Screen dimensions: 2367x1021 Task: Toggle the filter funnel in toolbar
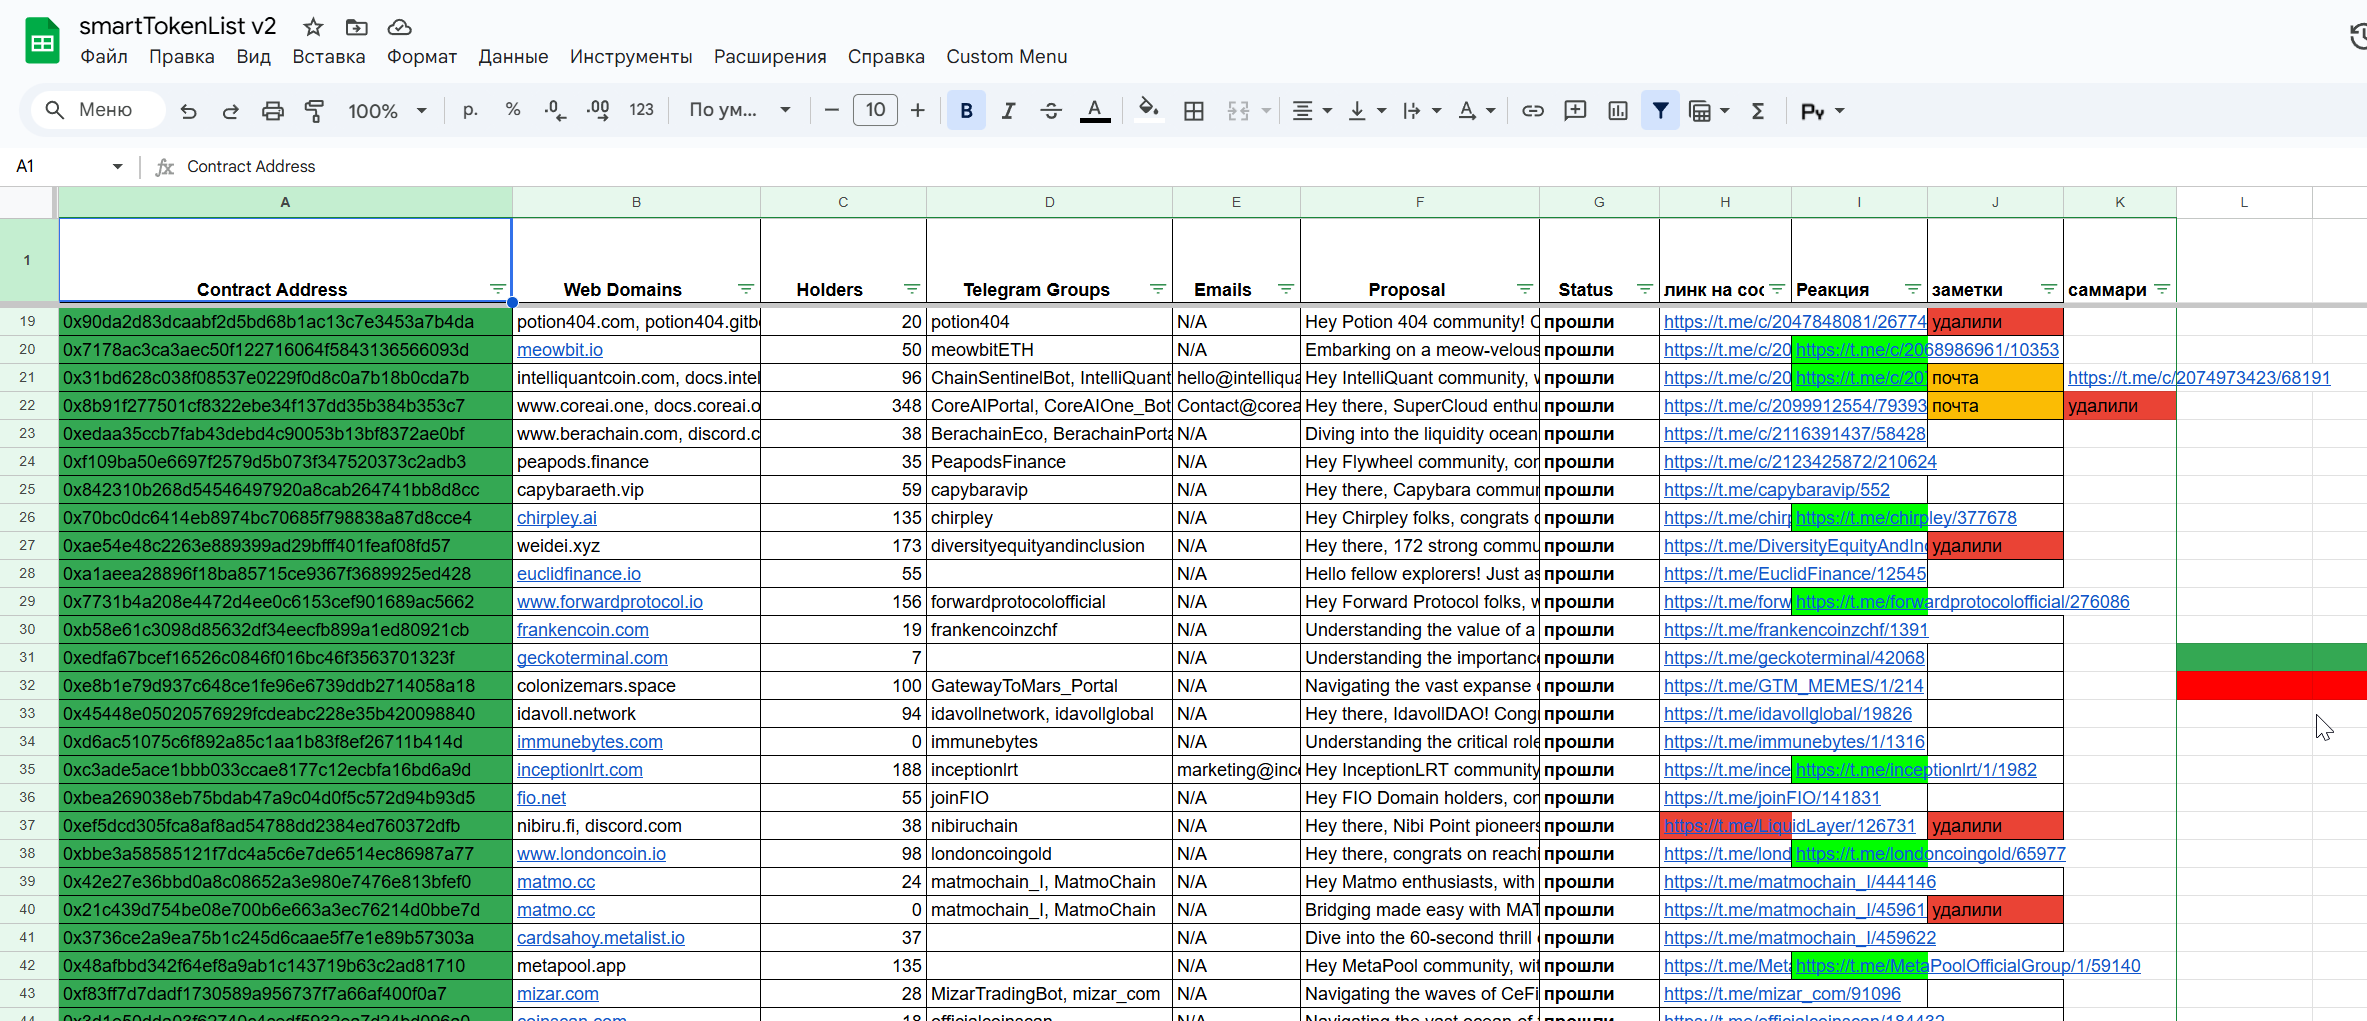(x=1660, y=111)
